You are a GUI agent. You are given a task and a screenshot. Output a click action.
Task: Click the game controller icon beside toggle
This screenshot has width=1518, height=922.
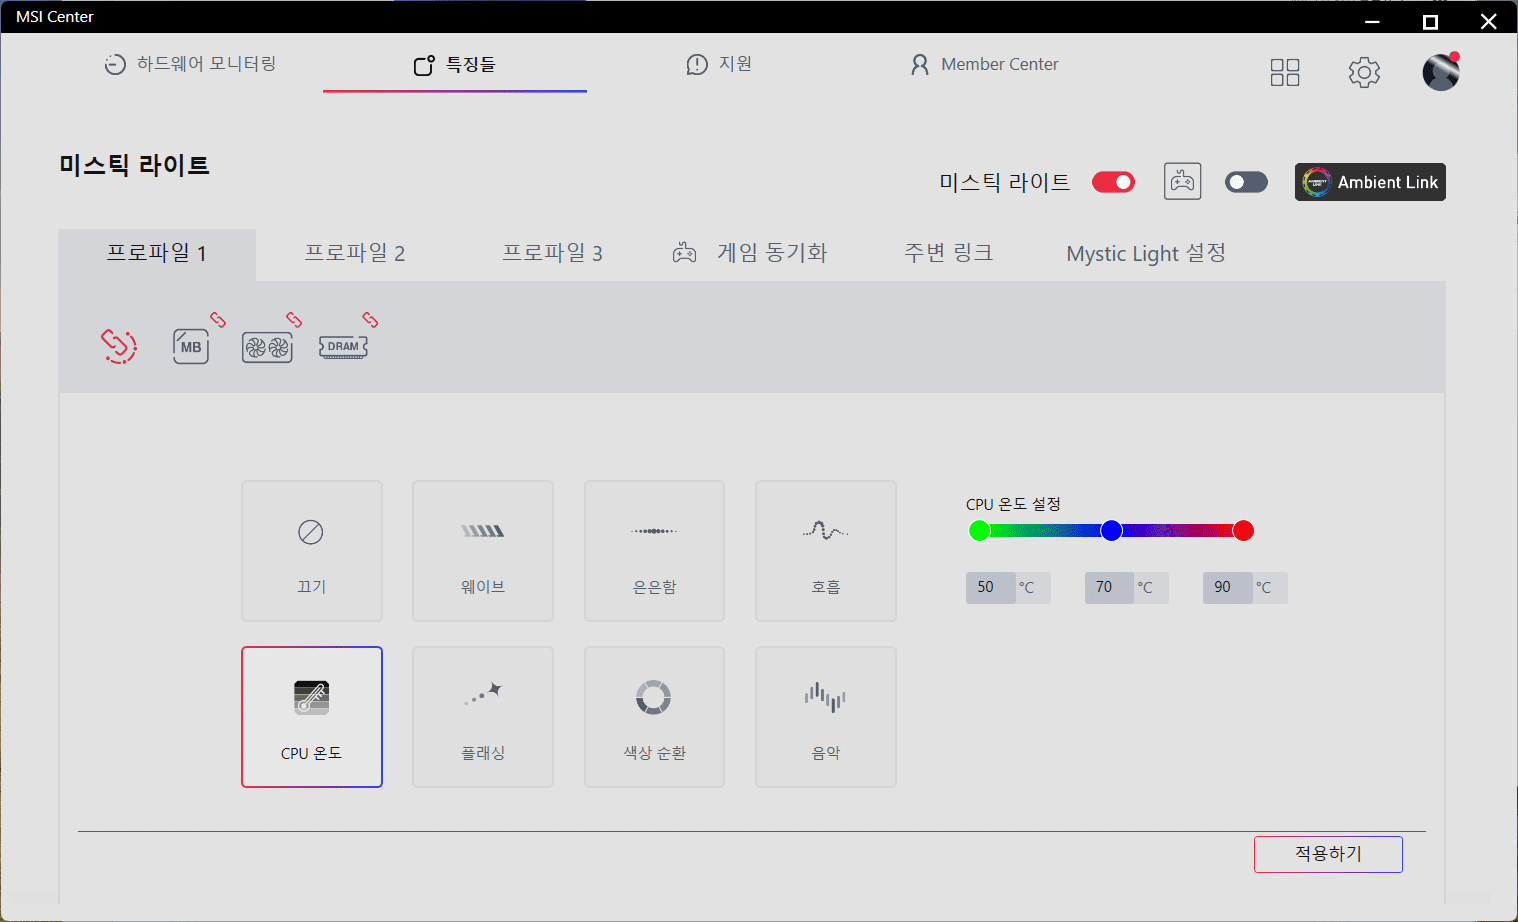pos(1182,182)
